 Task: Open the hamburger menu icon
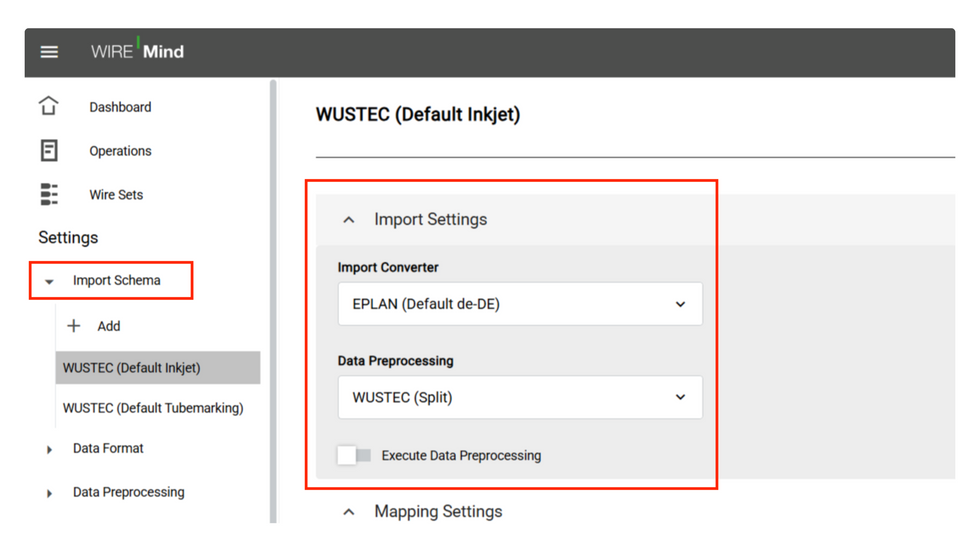(49, 52)
